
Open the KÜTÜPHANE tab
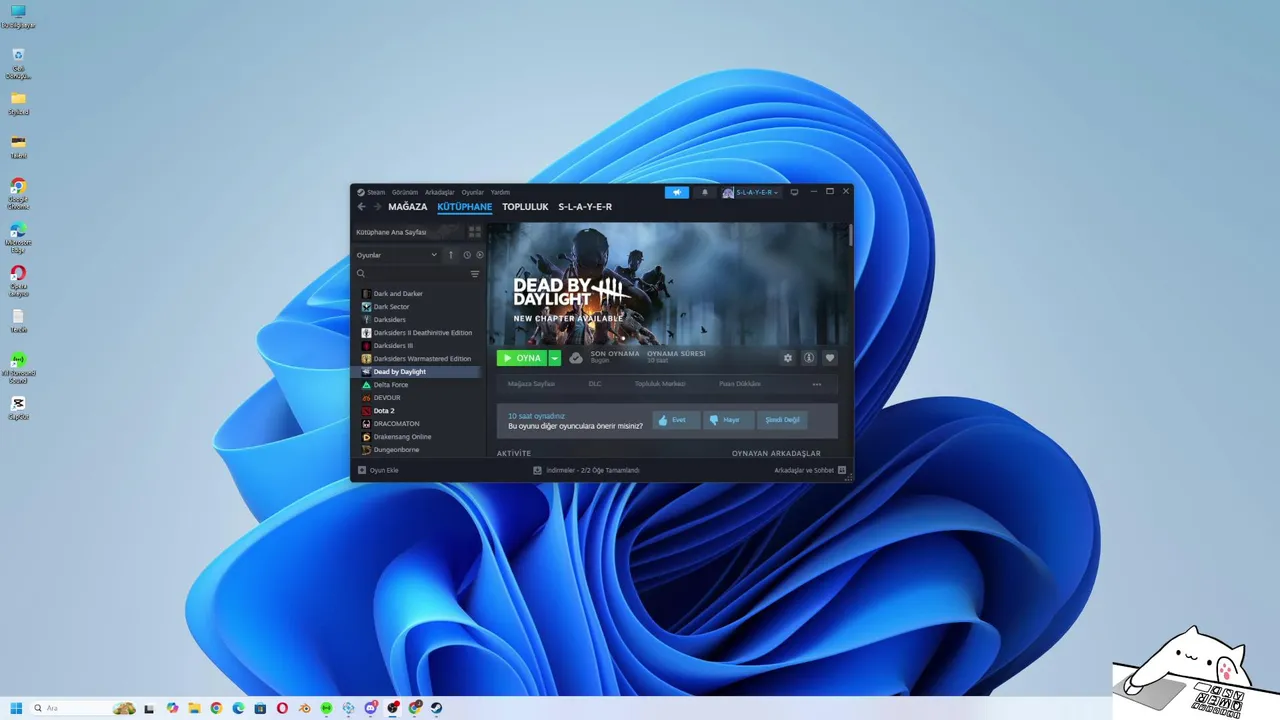[x=465, y=207]
